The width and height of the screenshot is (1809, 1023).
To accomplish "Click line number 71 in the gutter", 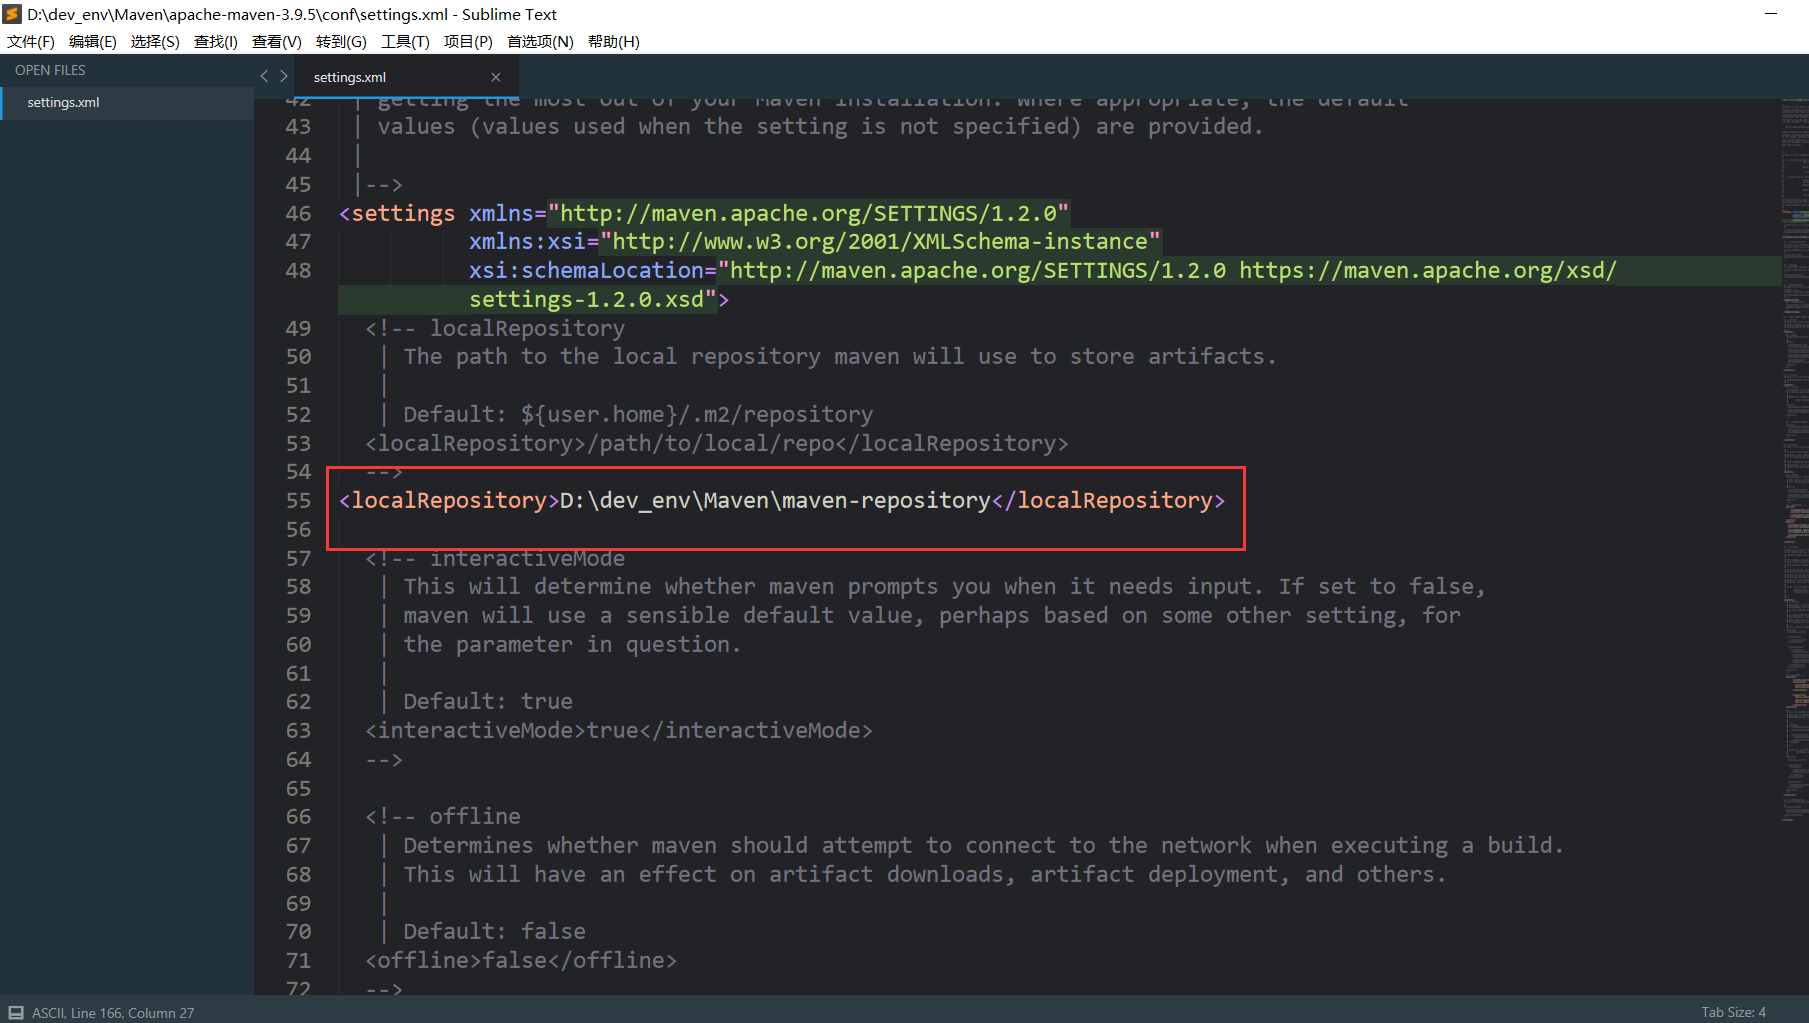I will pos(298,960).
